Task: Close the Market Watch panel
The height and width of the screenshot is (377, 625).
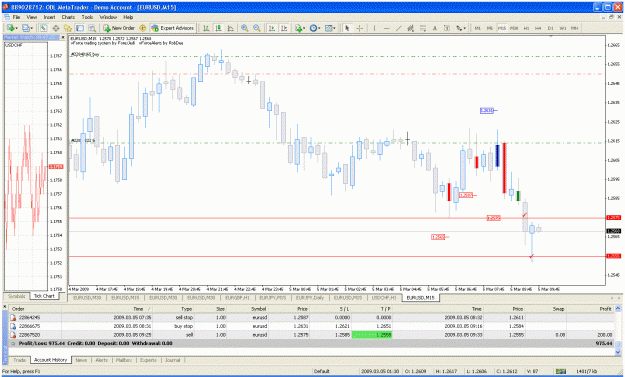Action: (x=63, y=37)
